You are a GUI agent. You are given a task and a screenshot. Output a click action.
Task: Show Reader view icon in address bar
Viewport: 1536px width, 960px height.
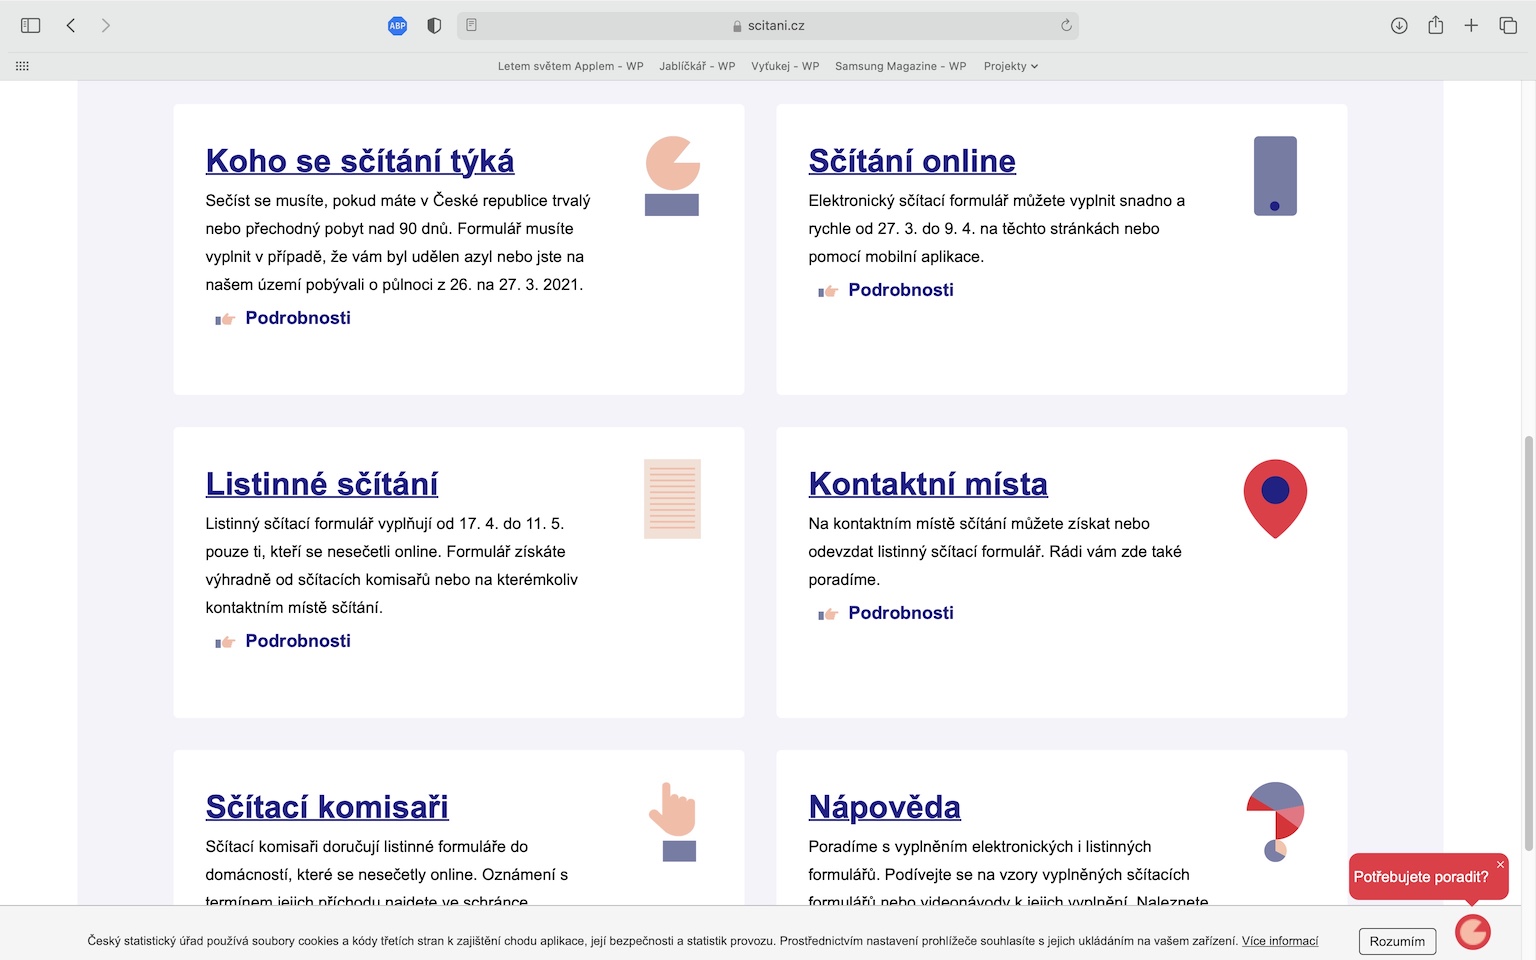[x=472, y=26]
